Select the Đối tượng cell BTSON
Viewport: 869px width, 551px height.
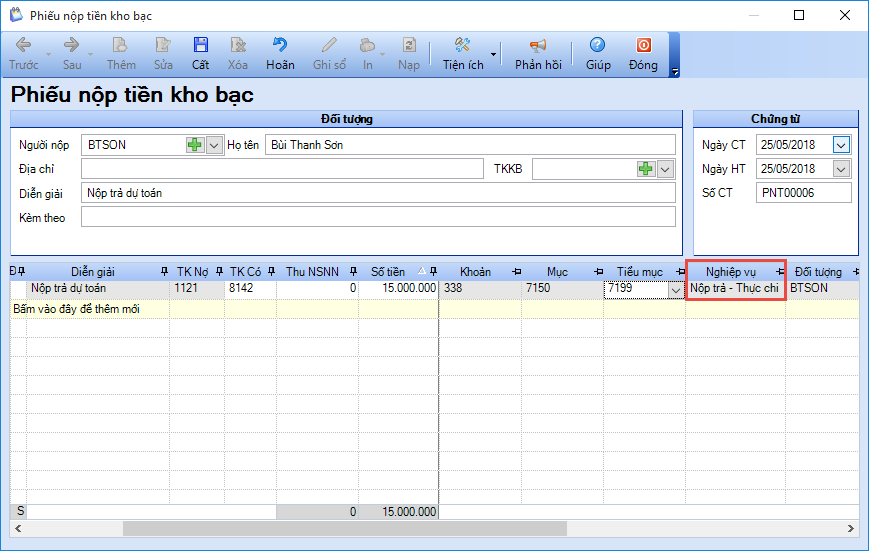tap(822, 288)
